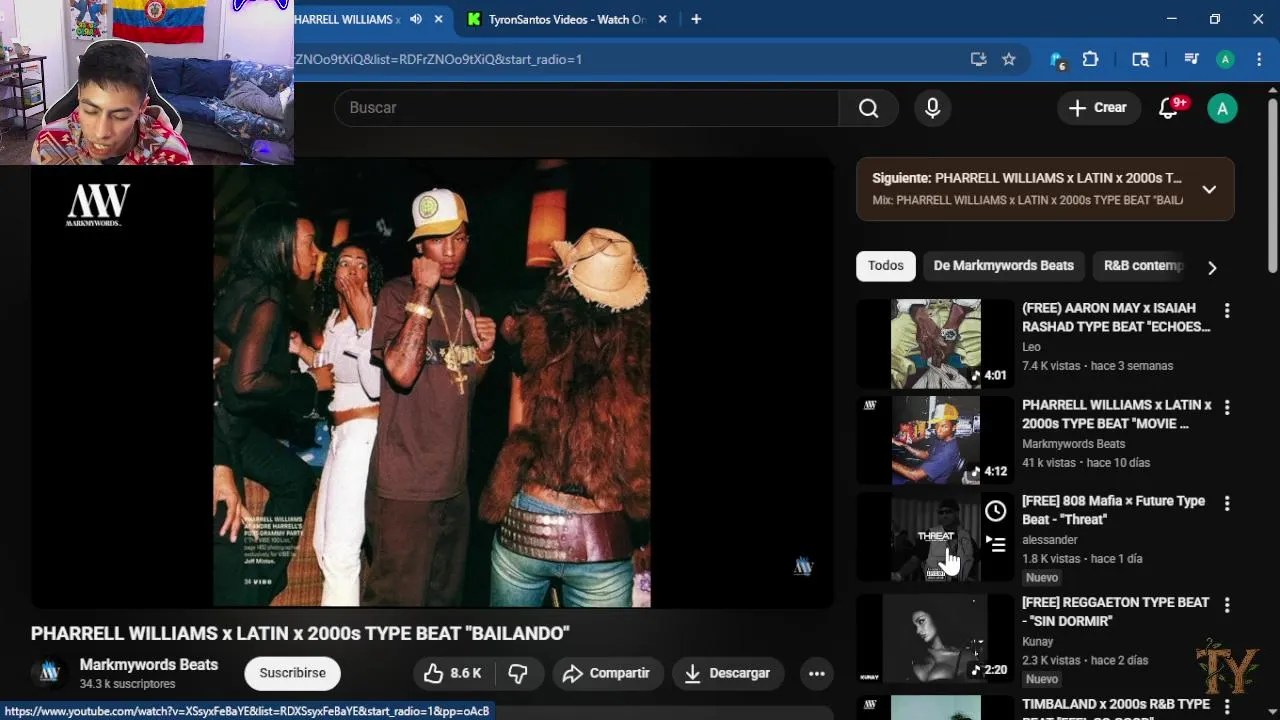Click the search magnifier button
Image resolution: width=1280 pixels, height=720 pixels.
(868, 108)
